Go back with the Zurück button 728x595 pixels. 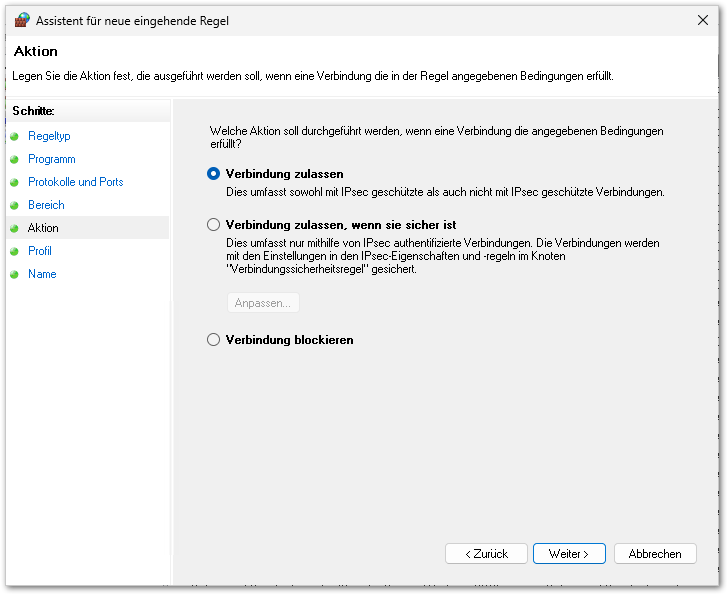coord(486,554)
